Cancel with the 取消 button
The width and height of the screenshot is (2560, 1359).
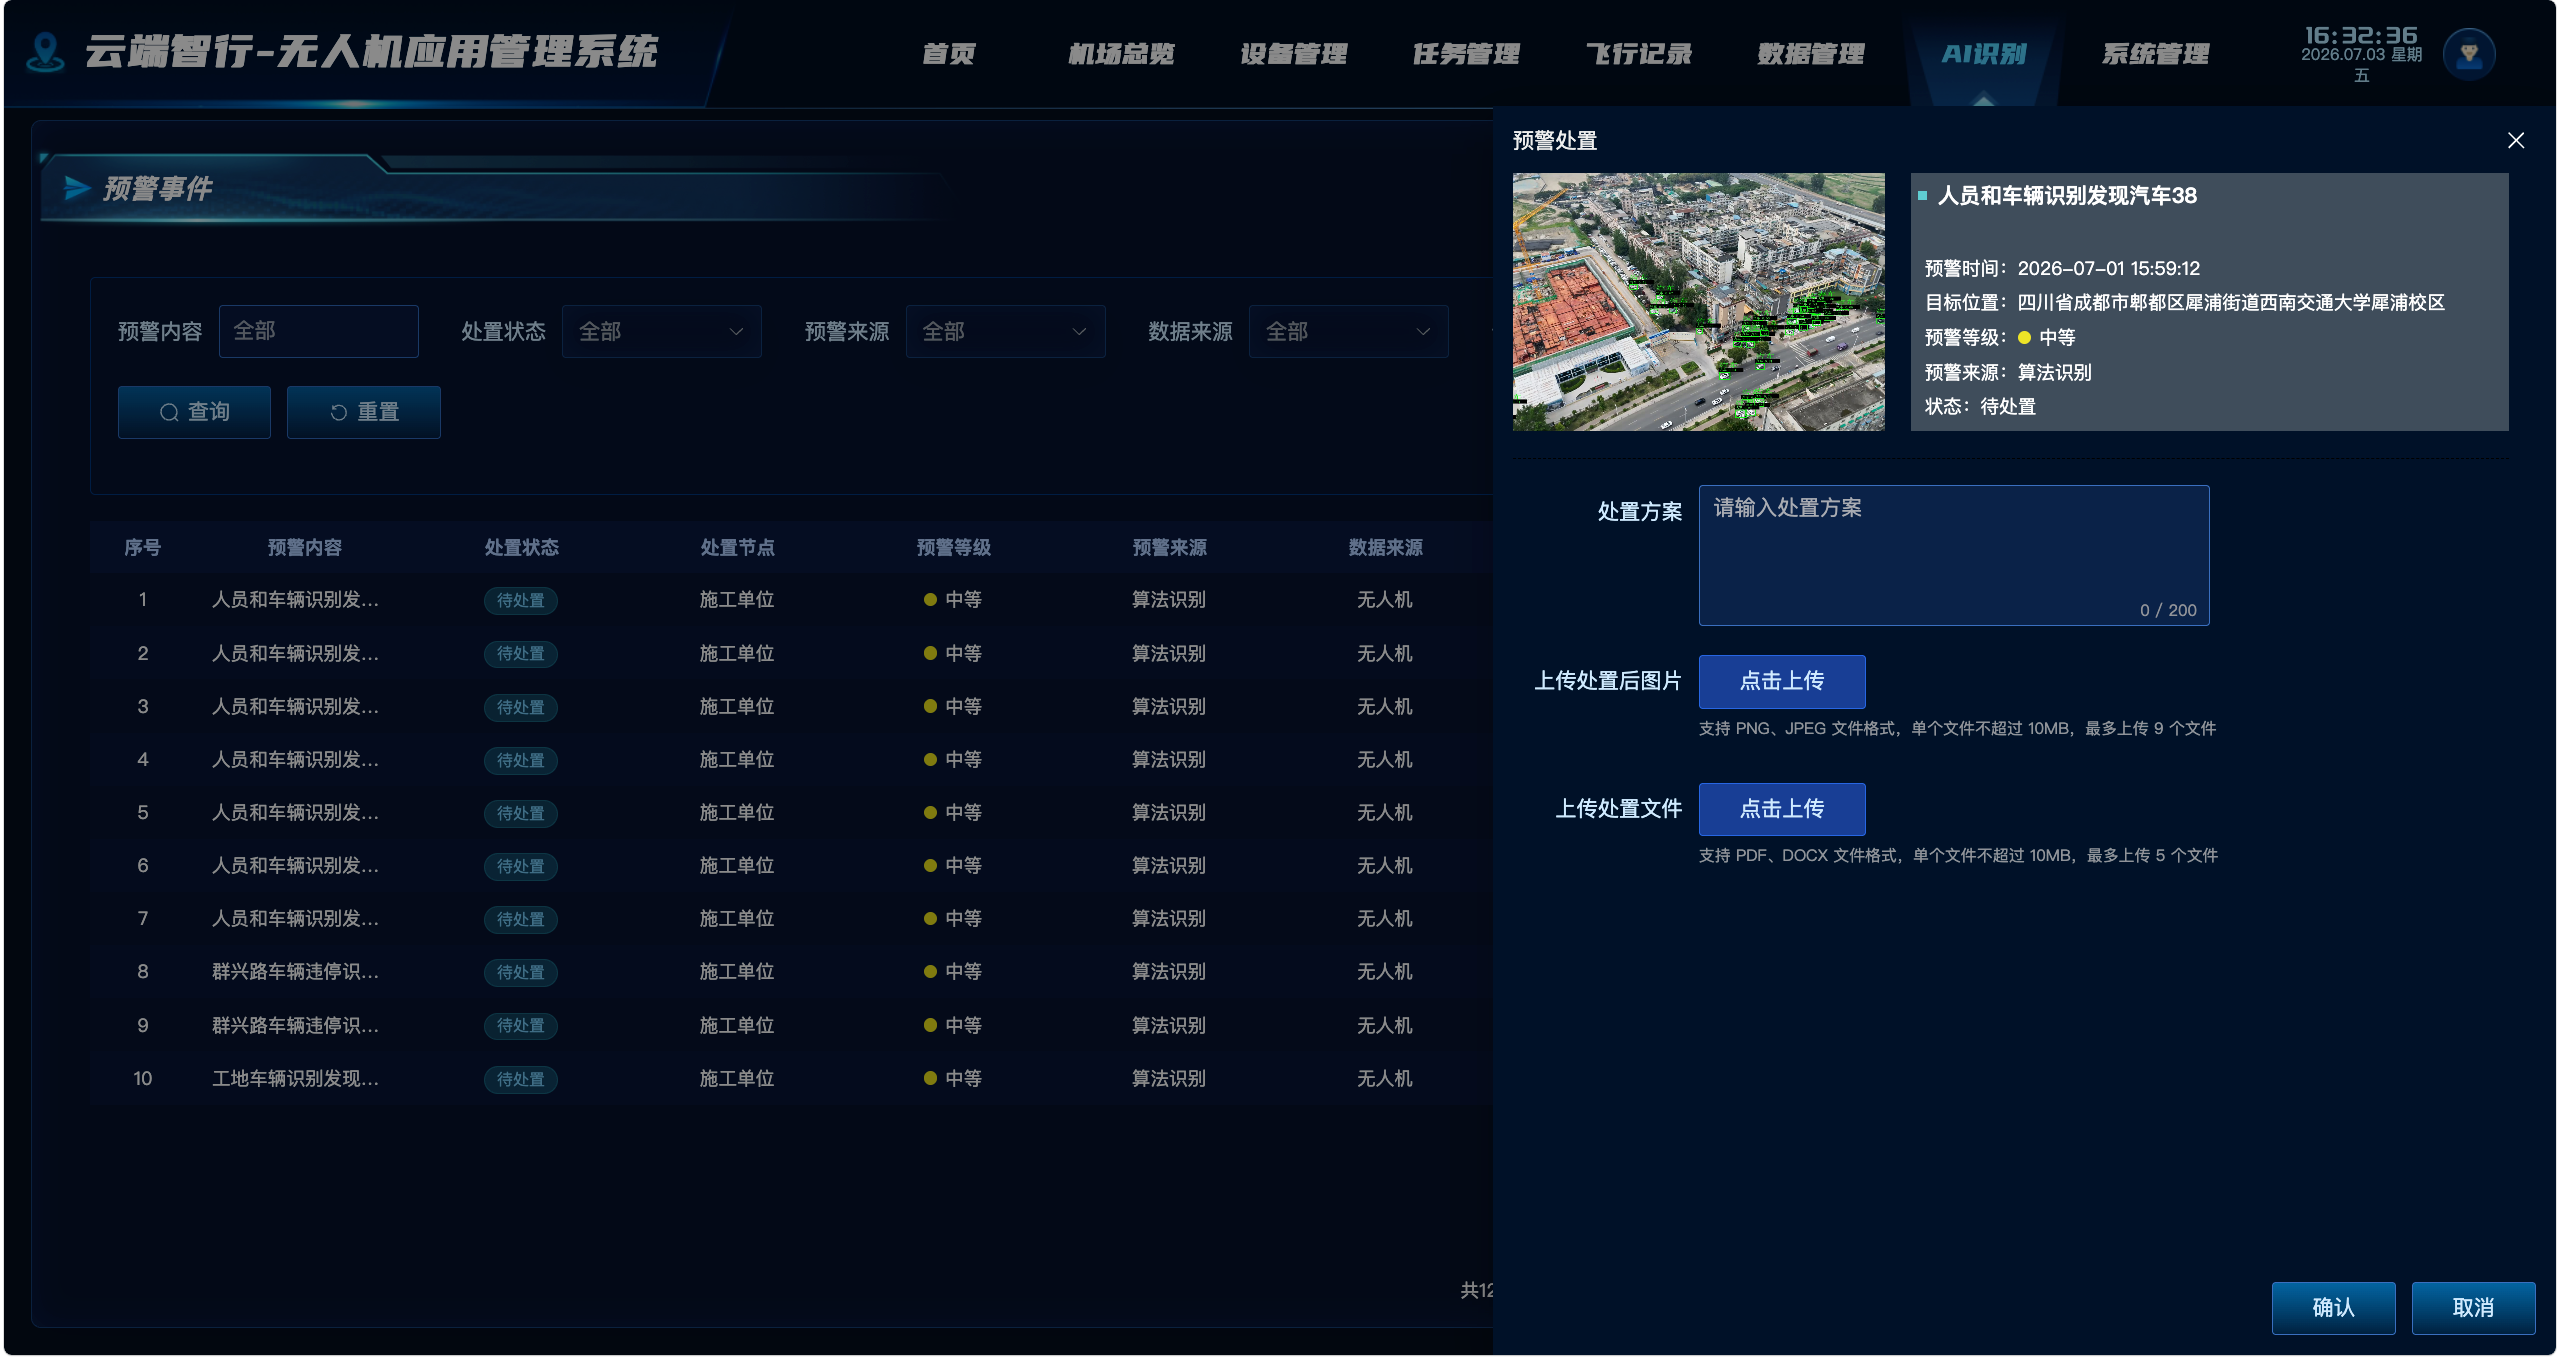2473,1308
